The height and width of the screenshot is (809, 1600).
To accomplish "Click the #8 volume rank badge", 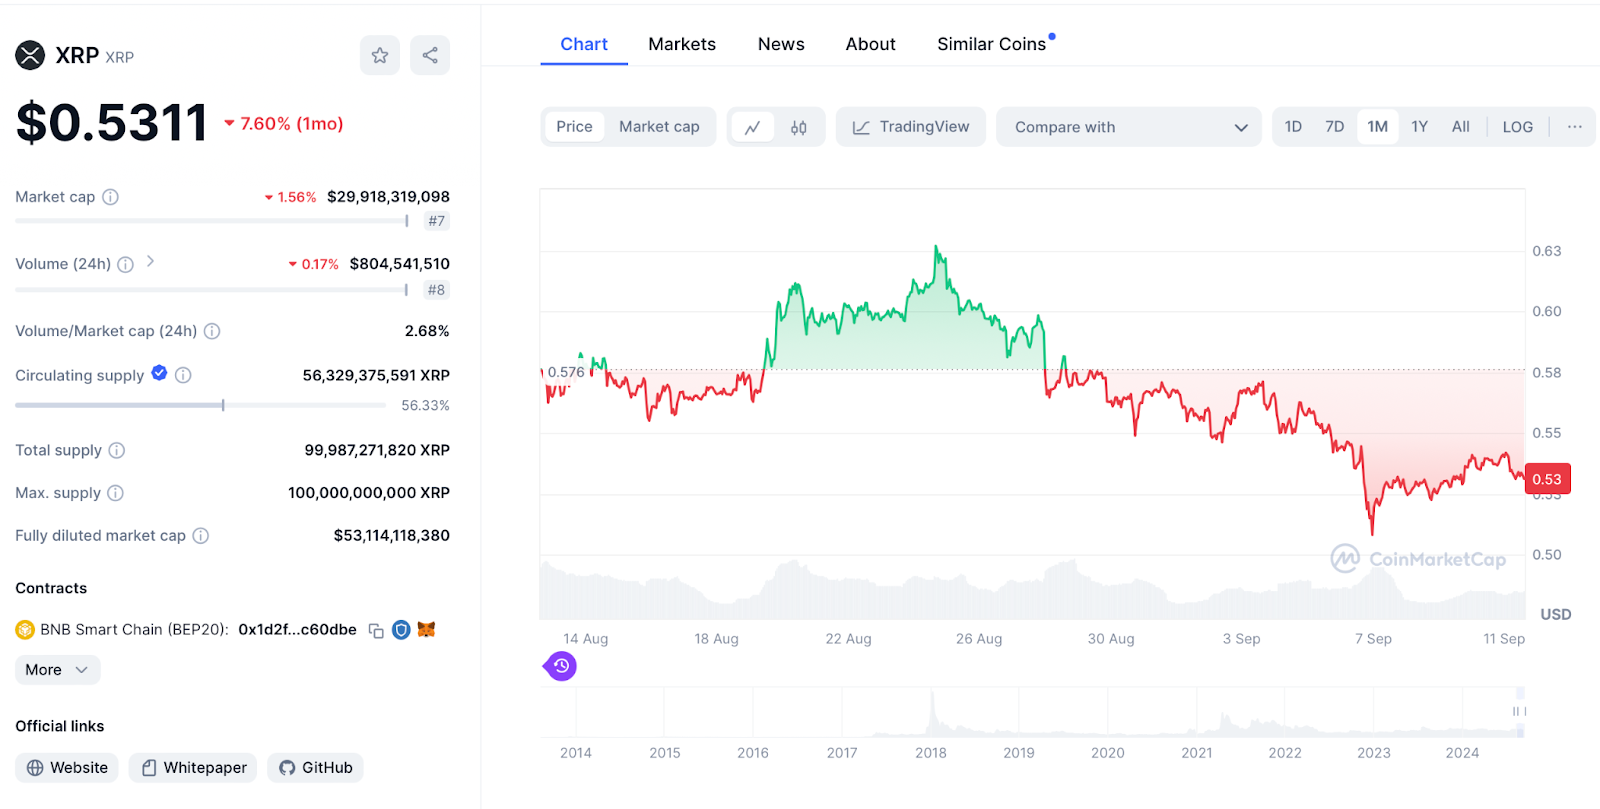I will [436, 290].
